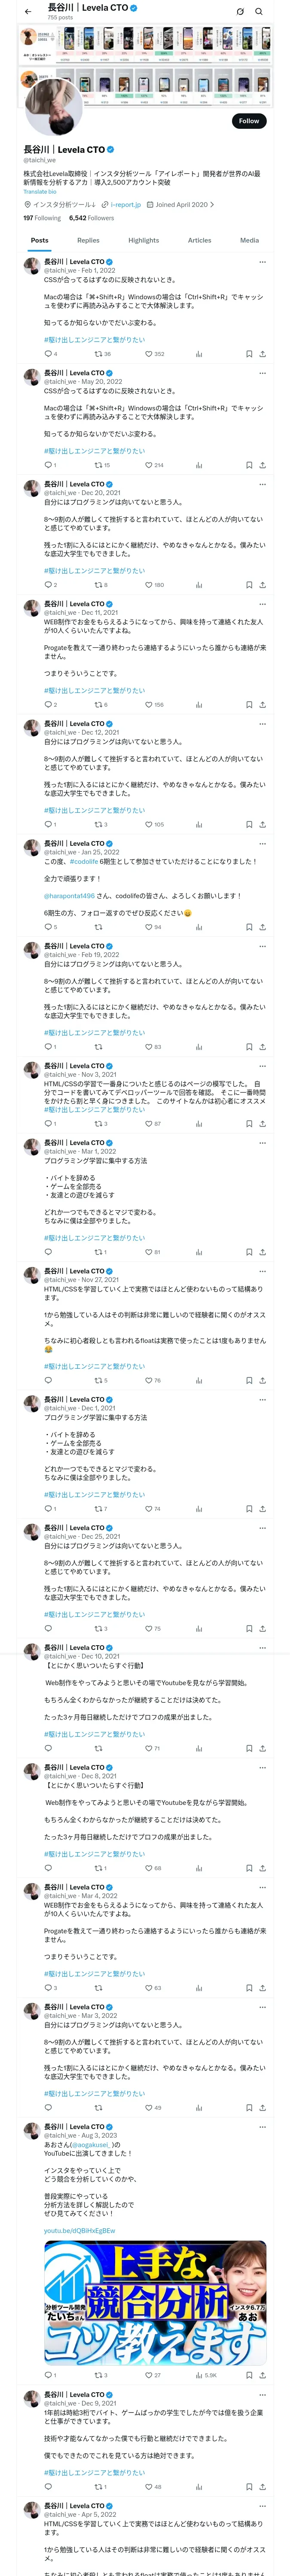Open the Media tab
Image resolution: width=290 pixels, height=2576 pixels.
pos(249,240)
